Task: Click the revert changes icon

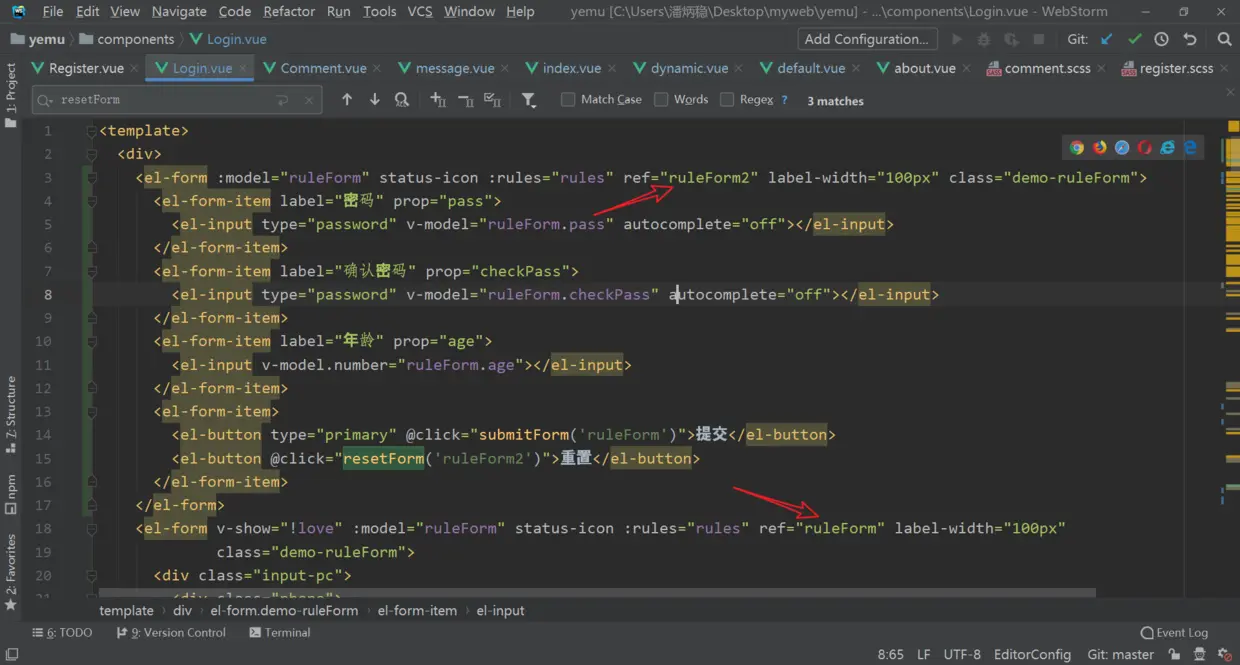Action: pyautogui.click(x=1189, y=39)
